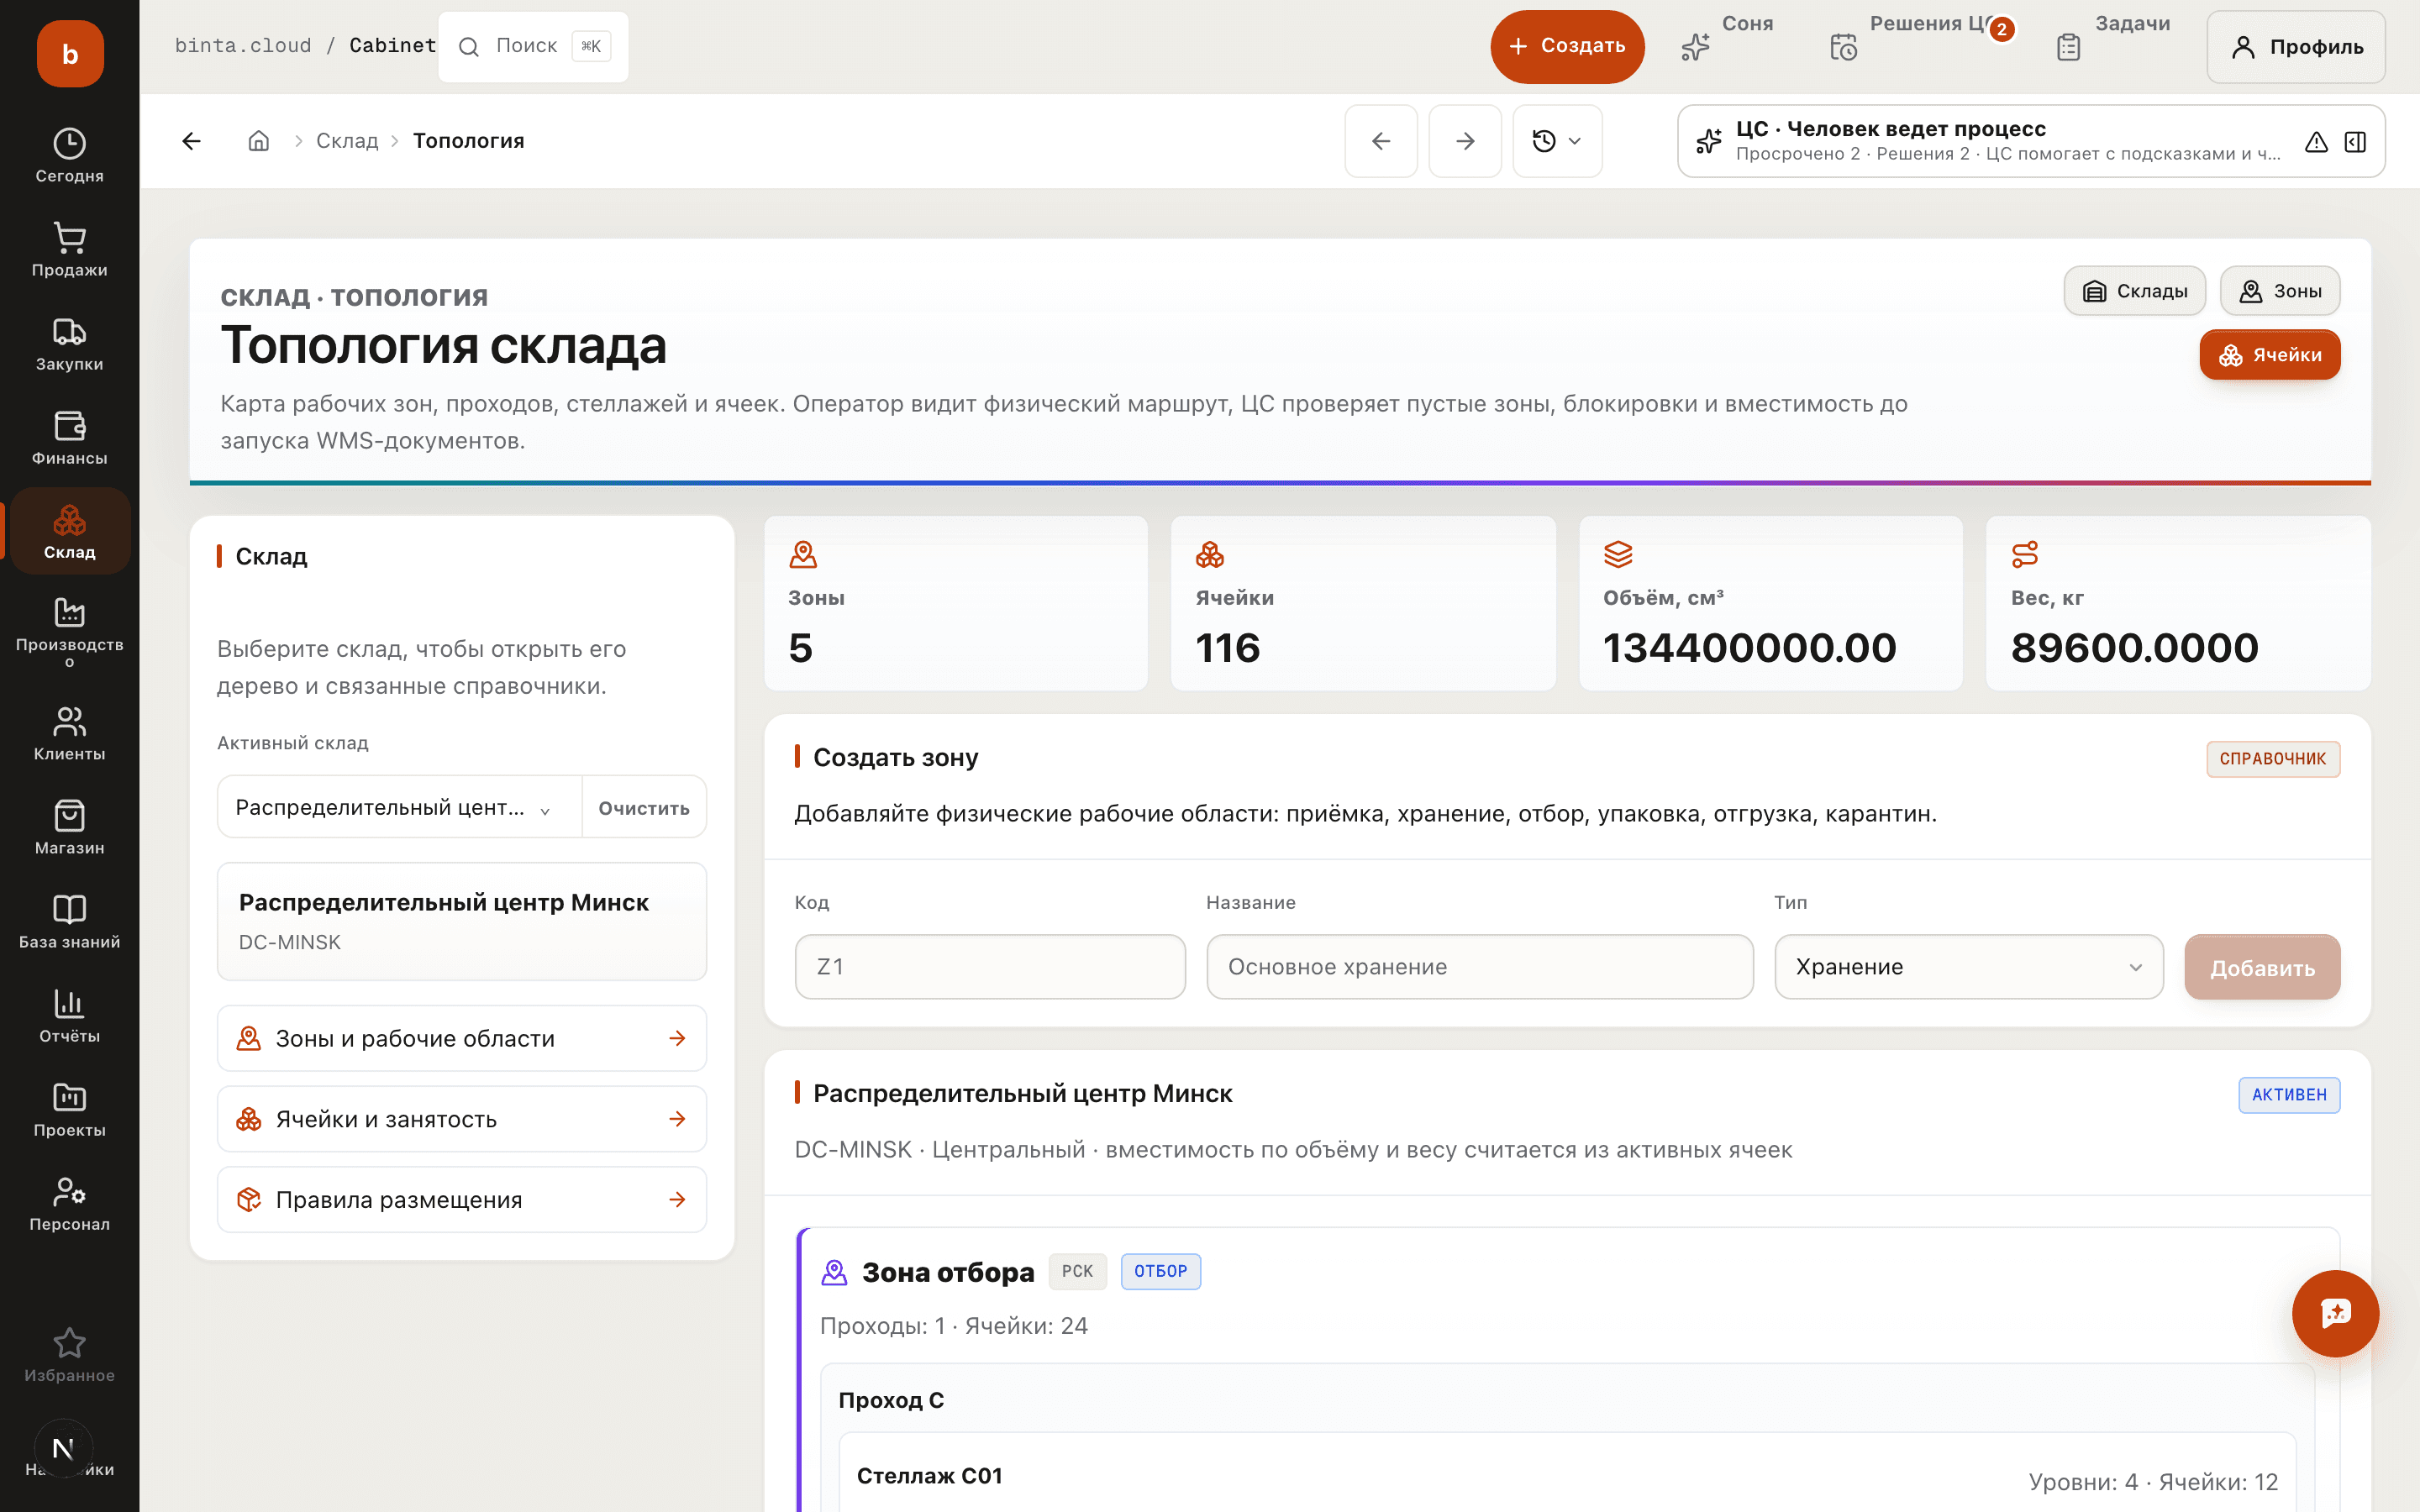Click the Объём value 134400000.00

[1749, 648]
